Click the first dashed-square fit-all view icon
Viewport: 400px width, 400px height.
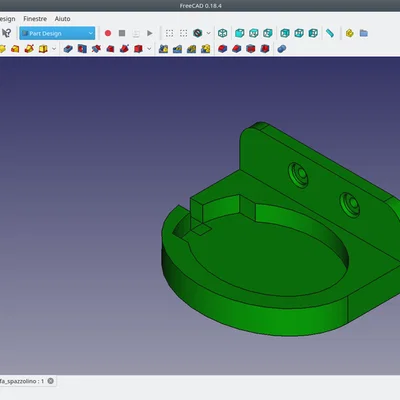[x=169, y=33]
